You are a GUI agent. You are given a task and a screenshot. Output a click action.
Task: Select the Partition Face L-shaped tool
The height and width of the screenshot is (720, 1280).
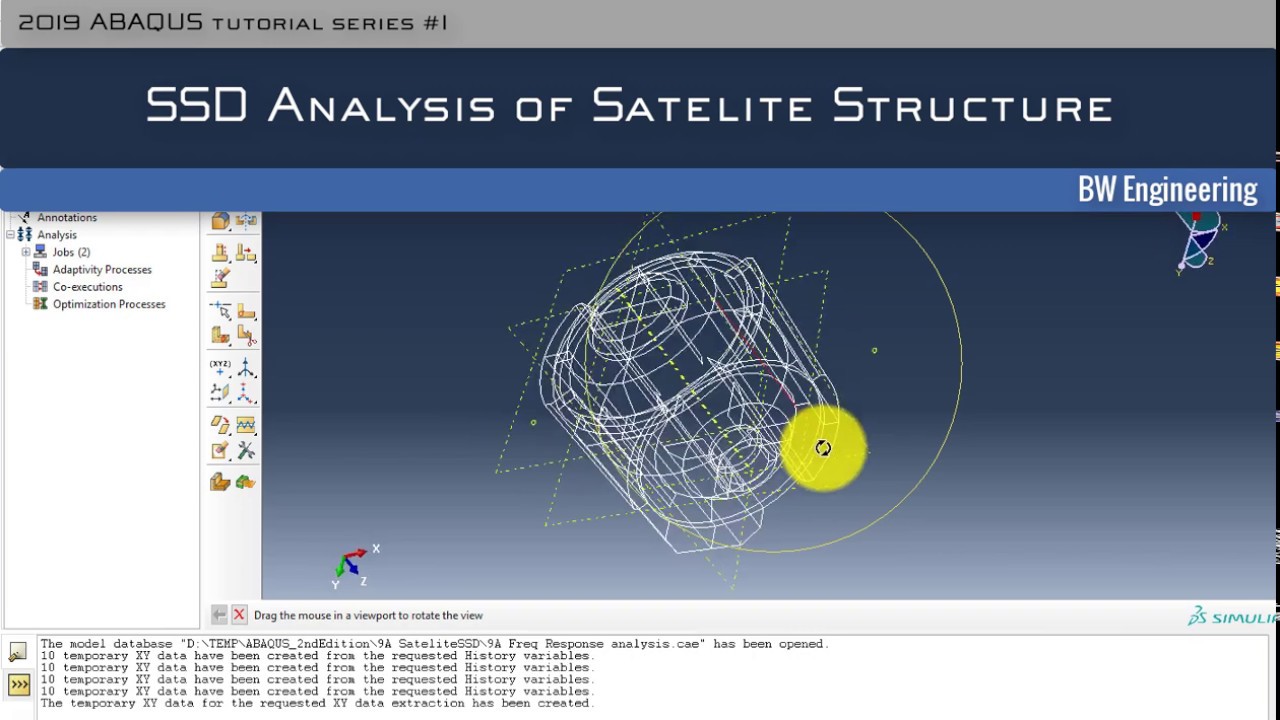pos(246,311)
